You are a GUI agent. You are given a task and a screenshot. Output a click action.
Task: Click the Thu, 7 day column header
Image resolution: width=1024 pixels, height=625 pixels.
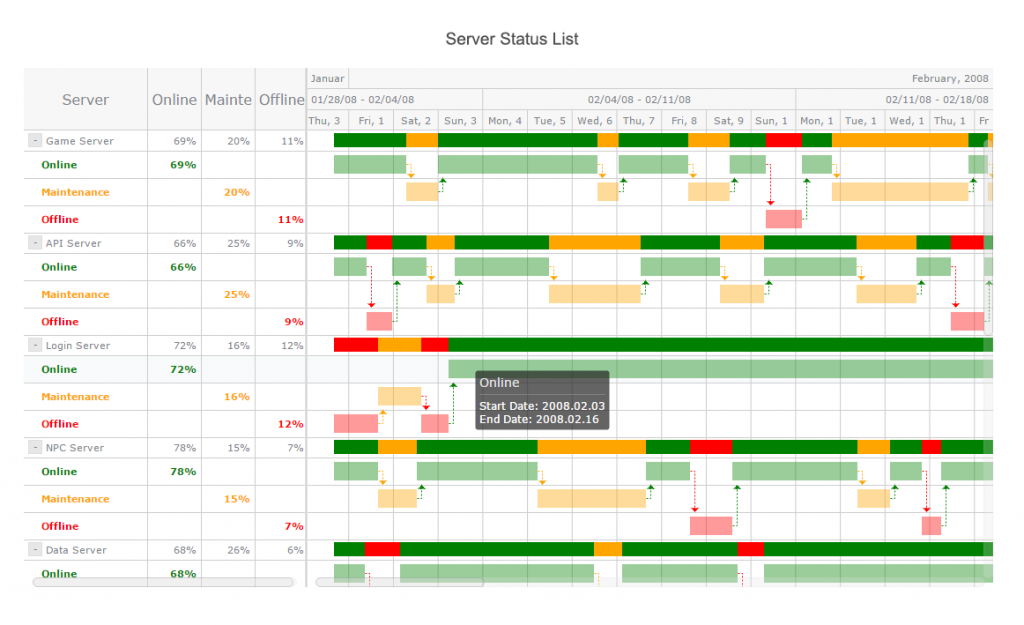[x=638, y=120]
